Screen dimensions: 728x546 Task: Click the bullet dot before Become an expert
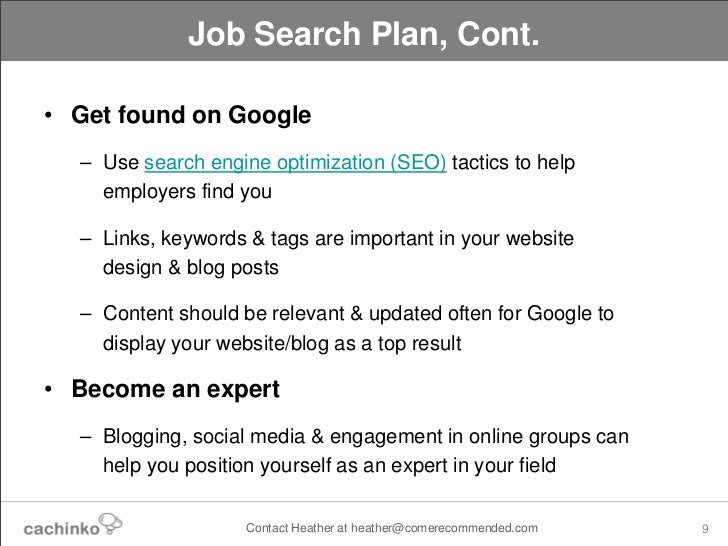(x=48, y=389)
